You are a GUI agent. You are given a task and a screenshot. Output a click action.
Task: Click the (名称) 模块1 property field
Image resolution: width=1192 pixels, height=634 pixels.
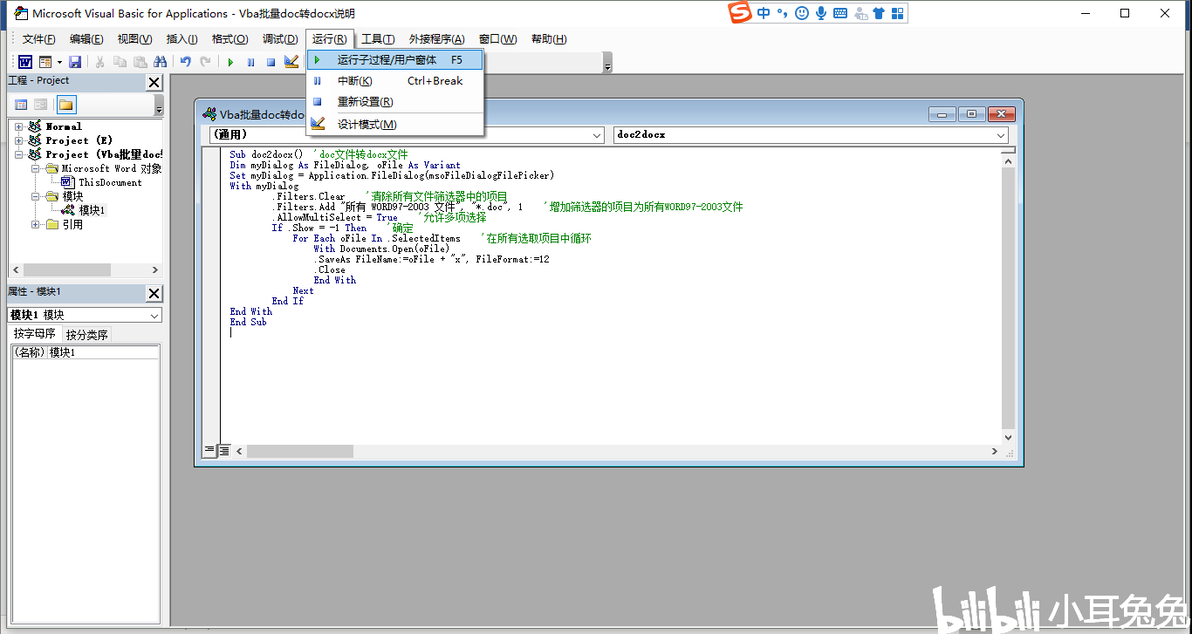(x=85, y=353)
